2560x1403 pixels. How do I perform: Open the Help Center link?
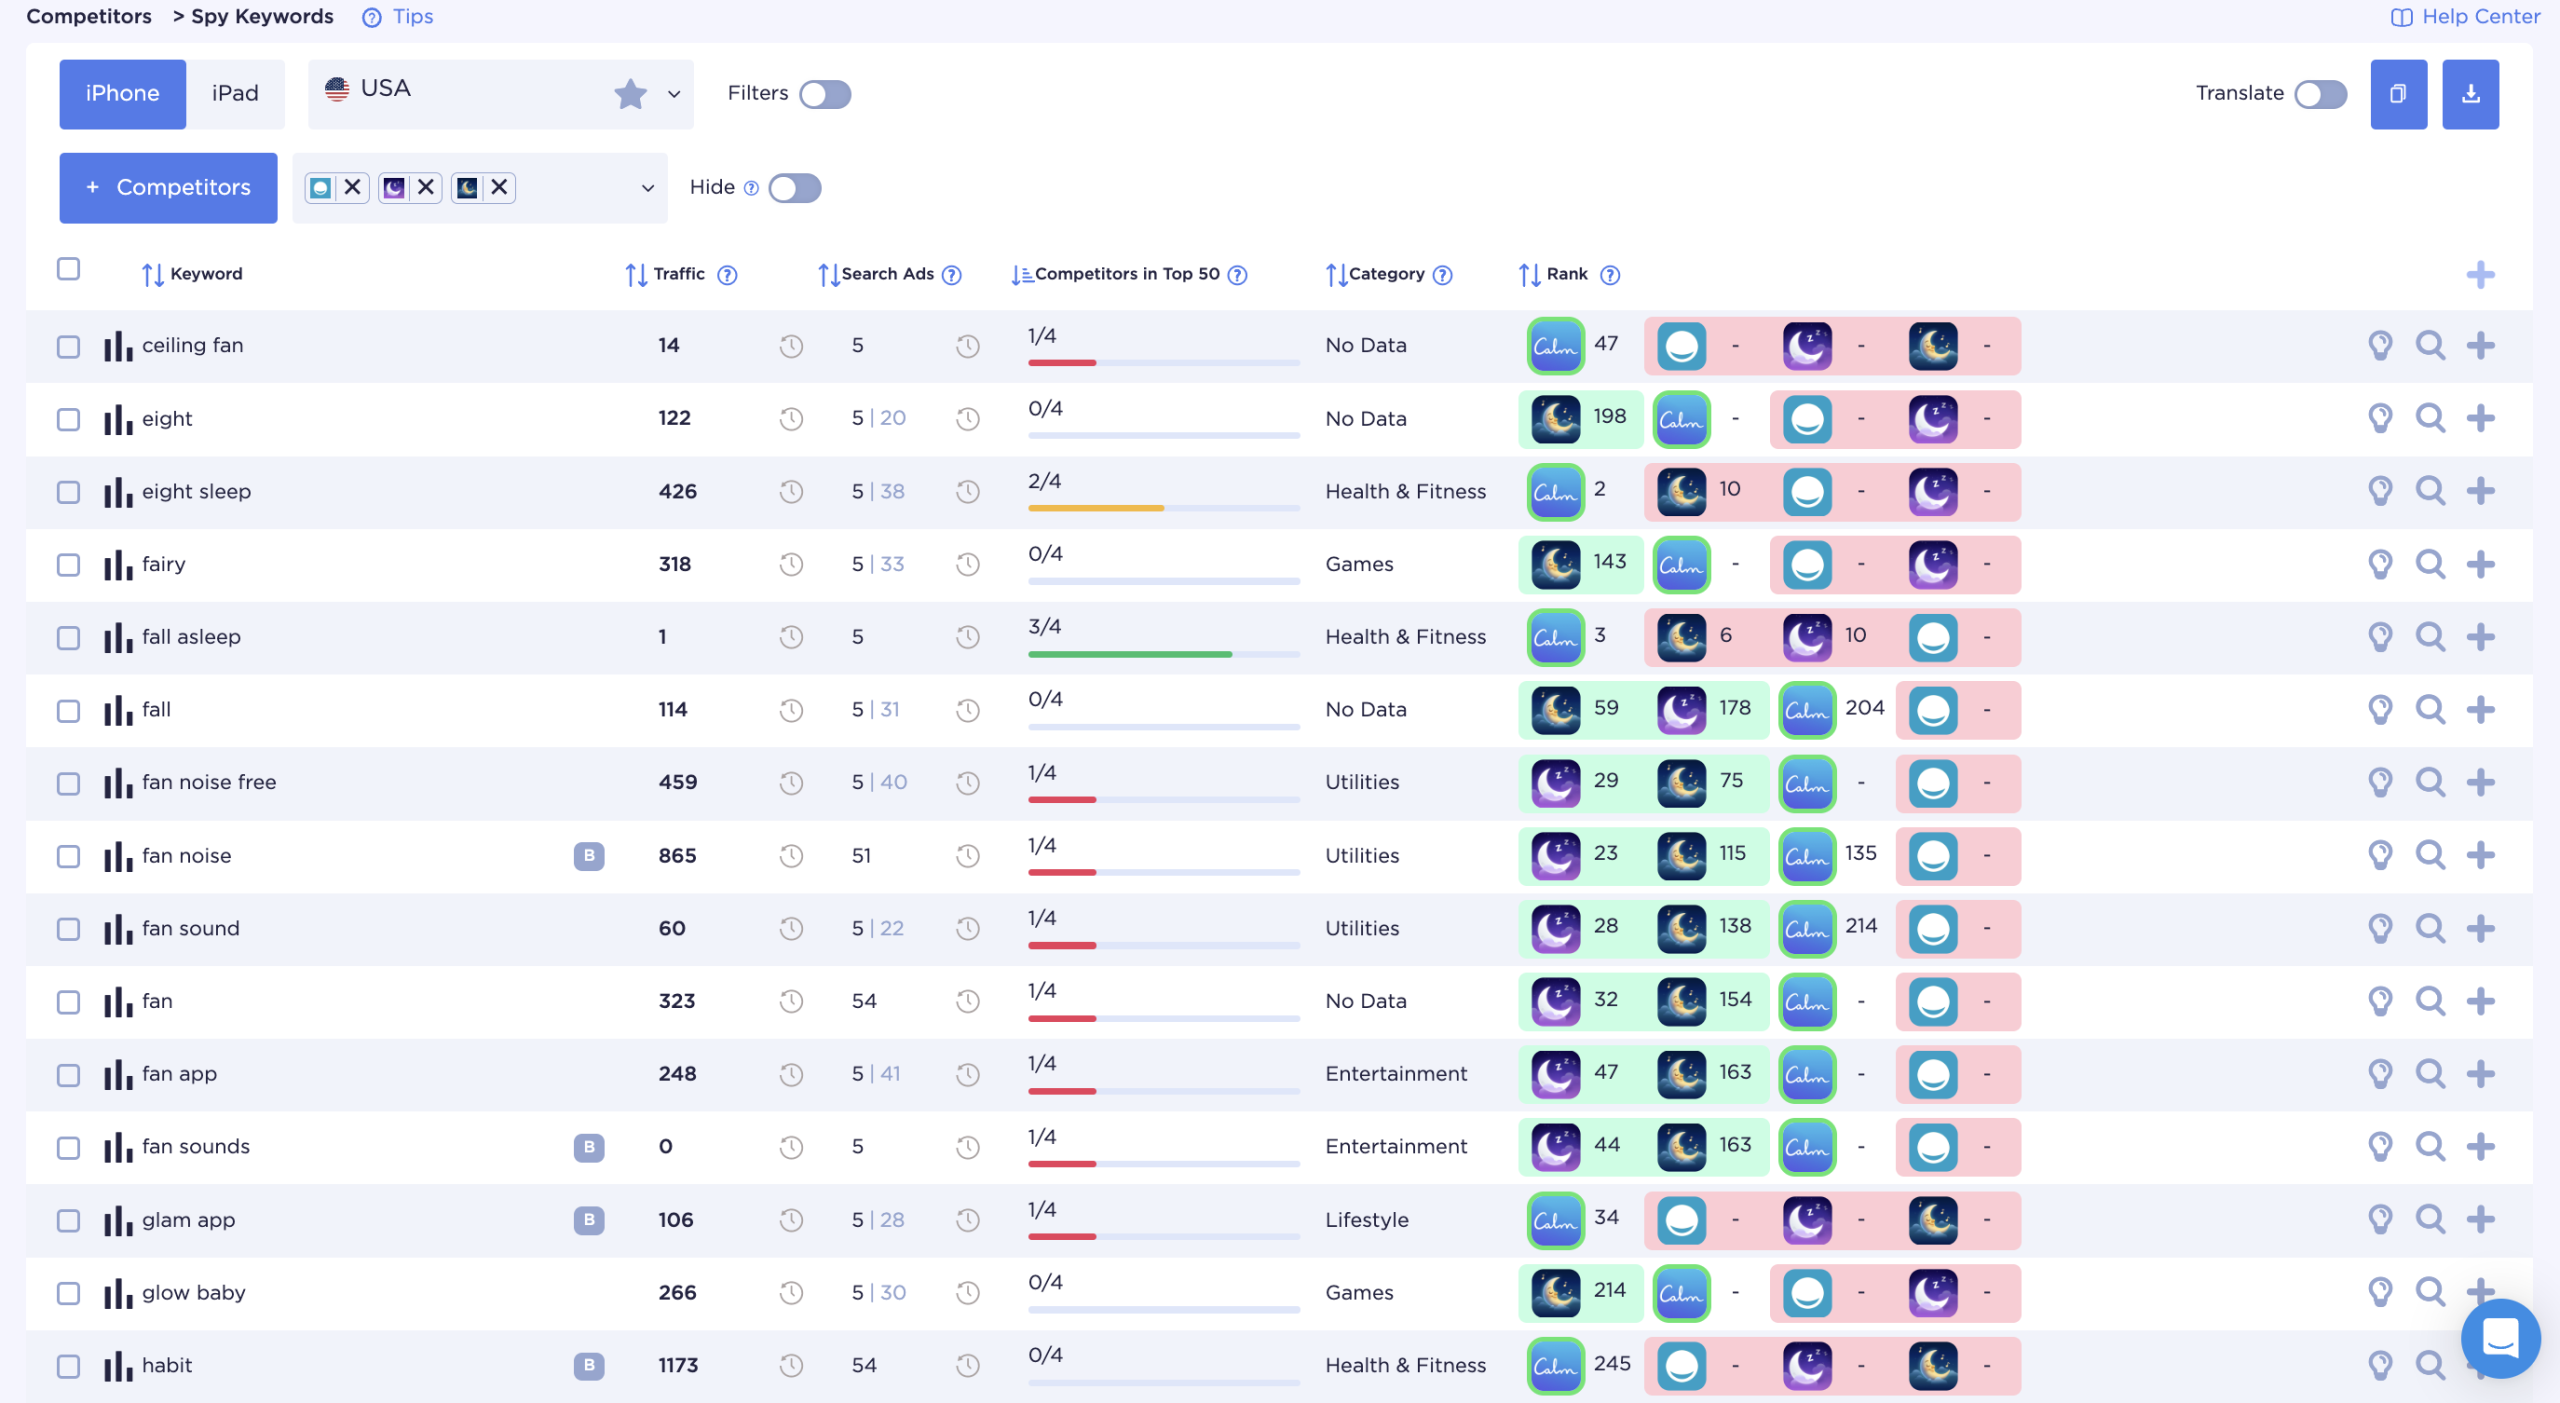point(2465,17)
